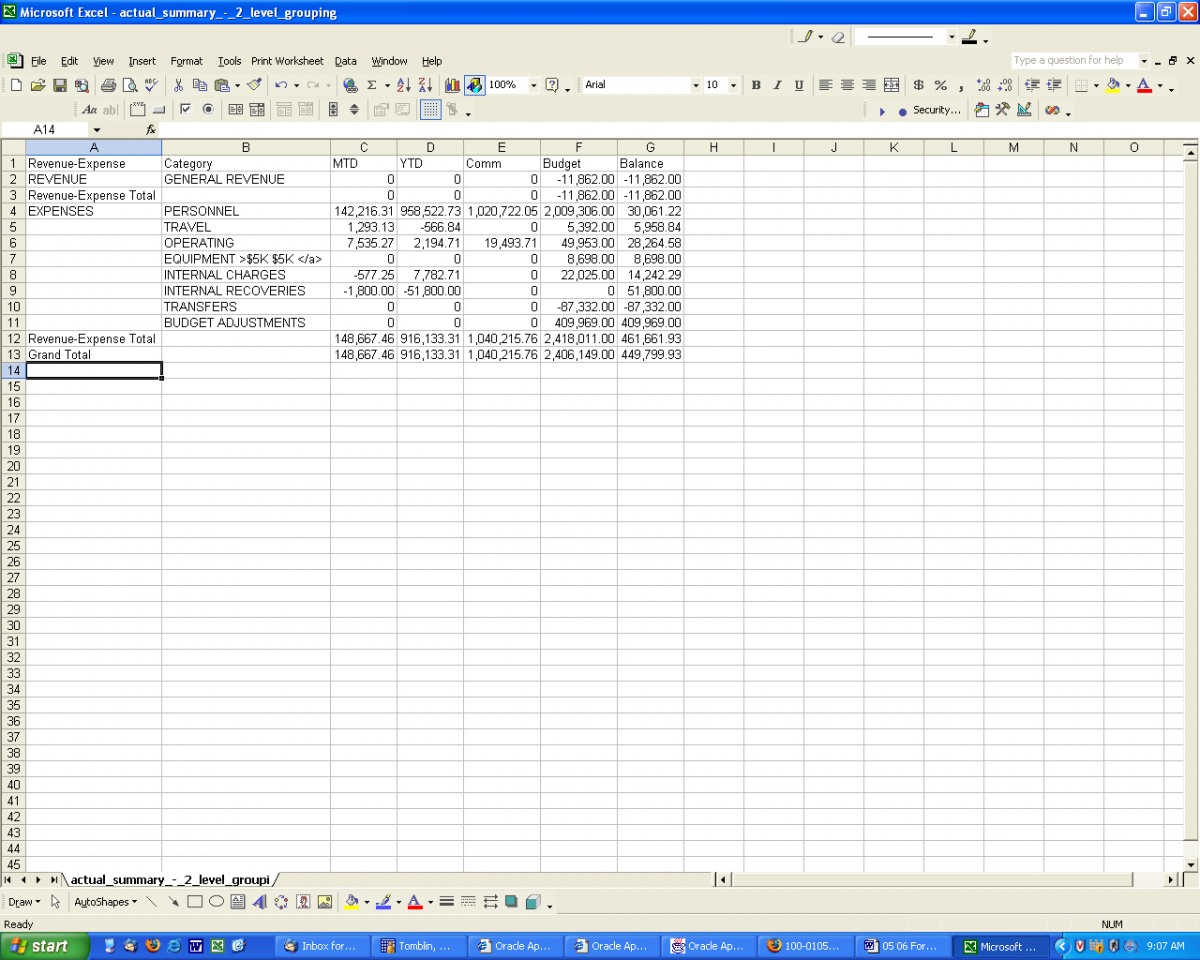
Task: Apply Percent style
Action: (940, 85)
